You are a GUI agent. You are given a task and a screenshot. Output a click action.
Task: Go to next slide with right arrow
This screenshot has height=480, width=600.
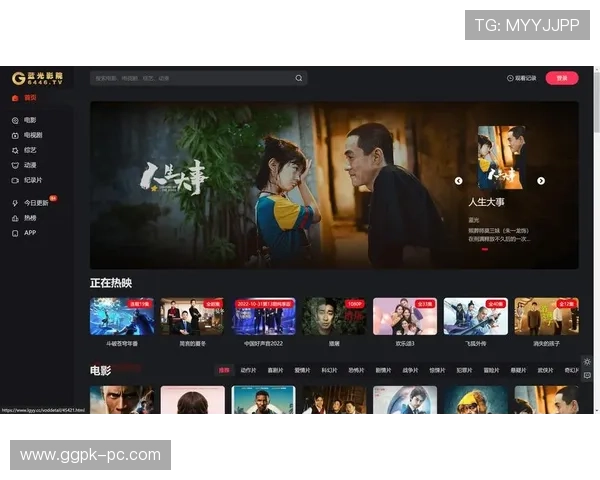point(541,181)
